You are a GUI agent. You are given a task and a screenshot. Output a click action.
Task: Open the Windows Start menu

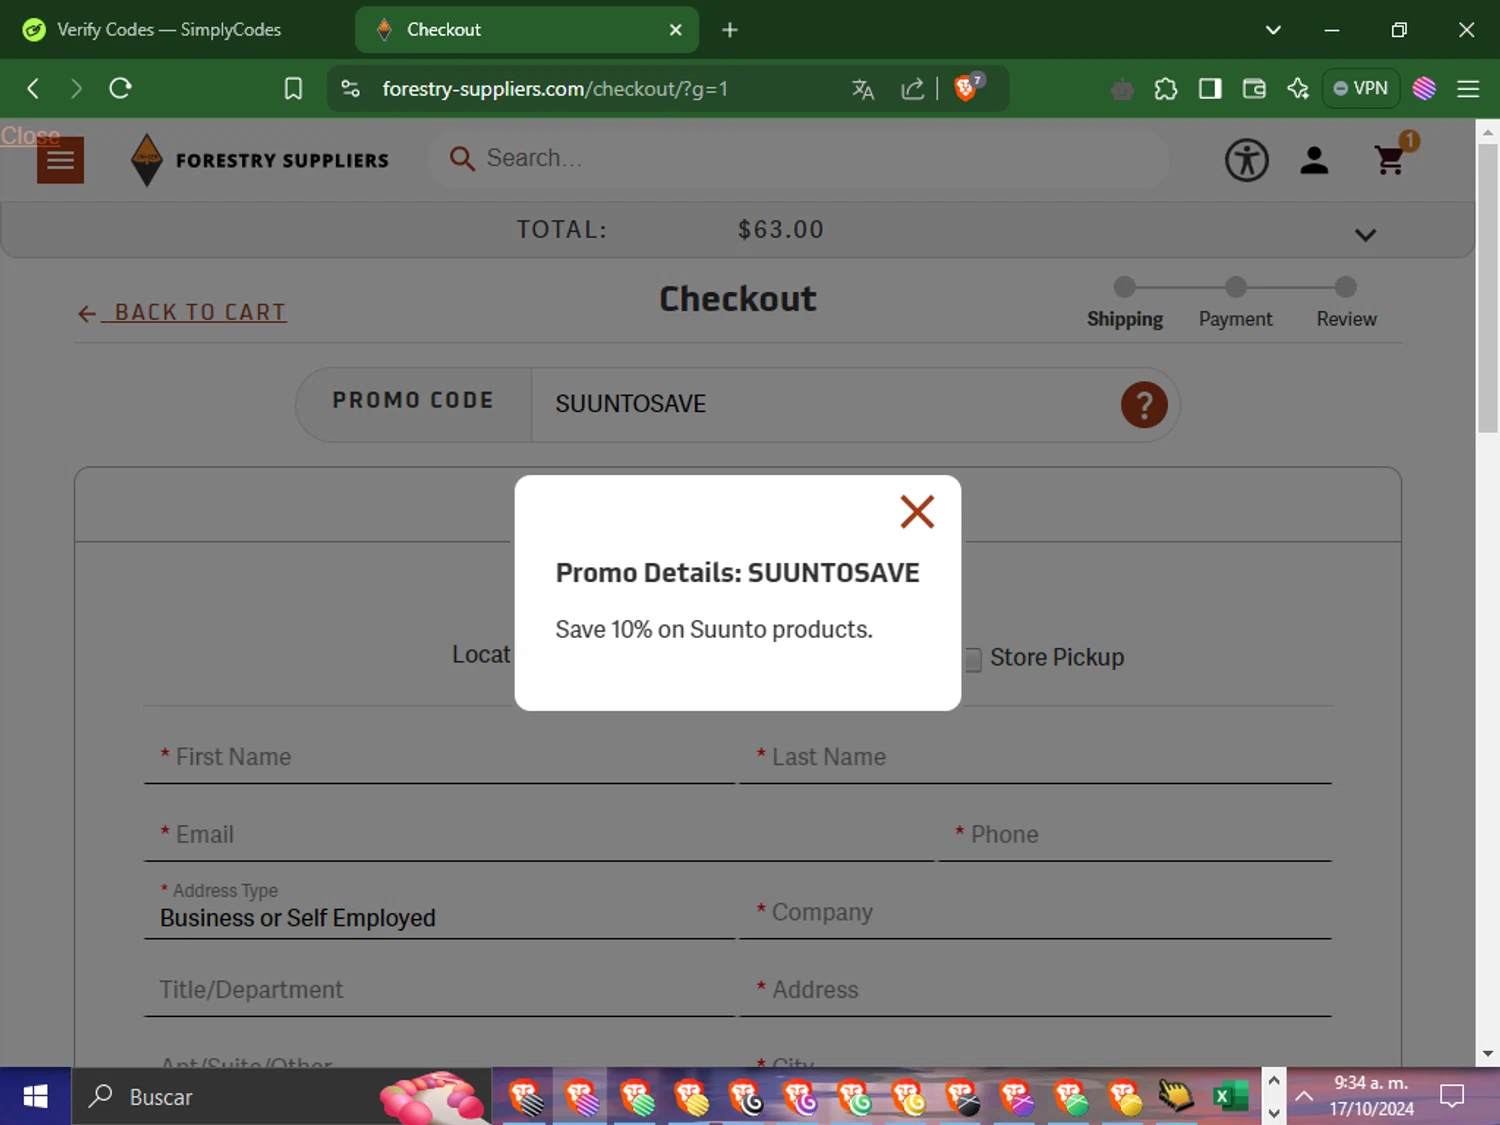click(35, 1097)
